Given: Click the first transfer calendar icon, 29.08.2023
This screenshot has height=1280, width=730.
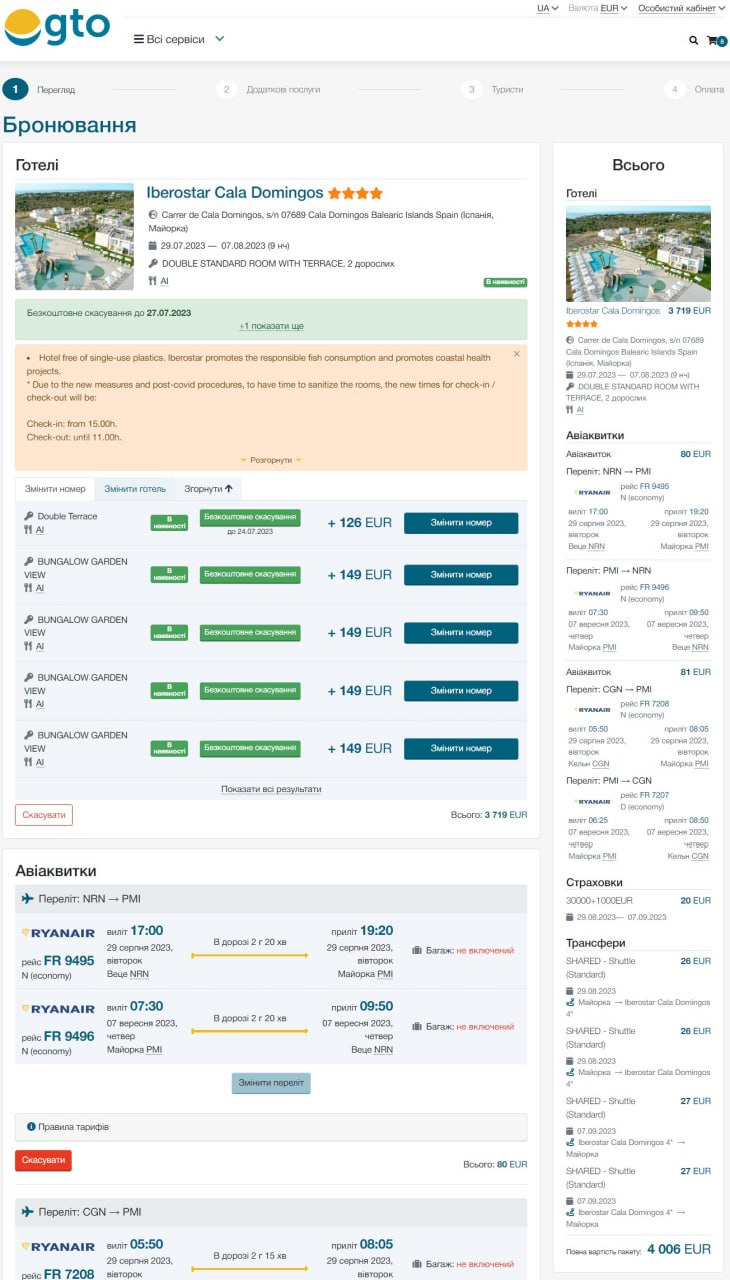Looking at the screenshot, I should point(569,991).
